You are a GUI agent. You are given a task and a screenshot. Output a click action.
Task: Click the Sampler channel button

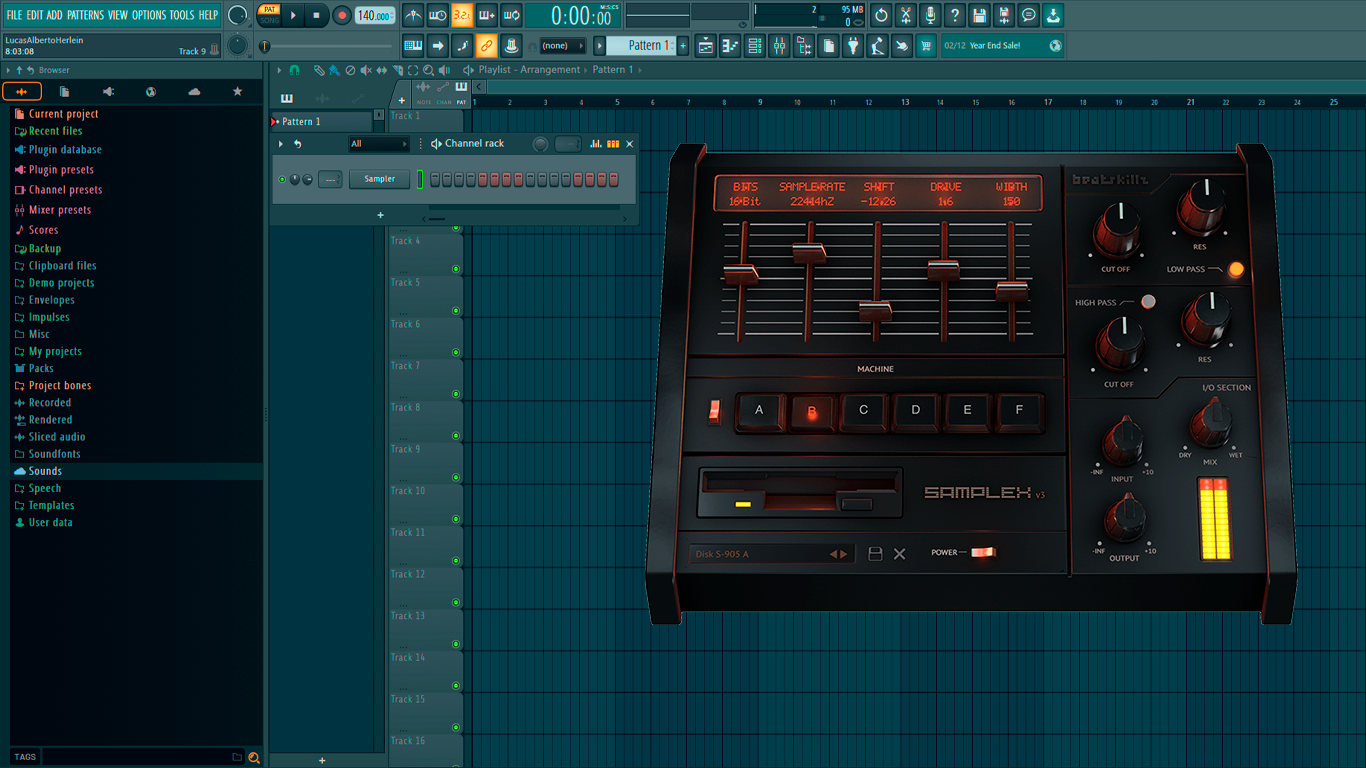[379, 179]
